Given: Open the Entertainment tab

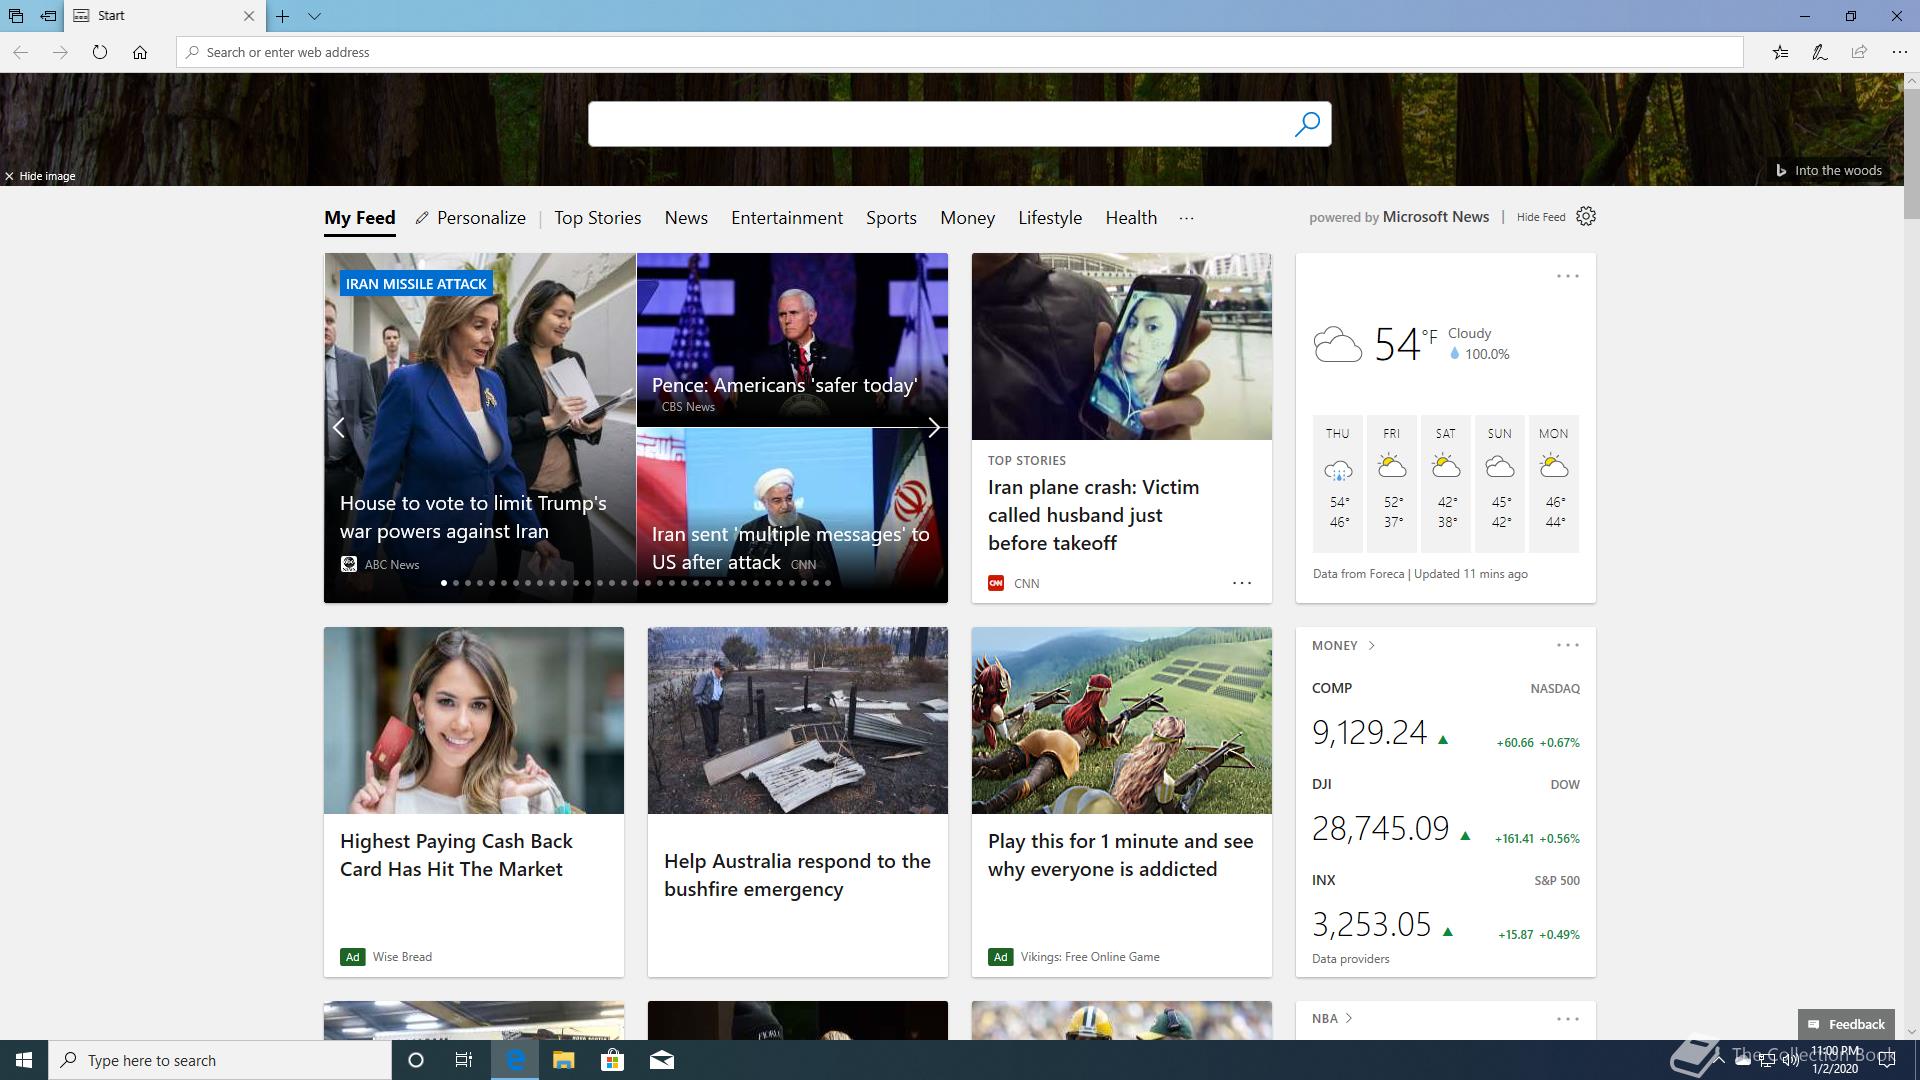Looking at the screenshot, I should coord(787,218).
